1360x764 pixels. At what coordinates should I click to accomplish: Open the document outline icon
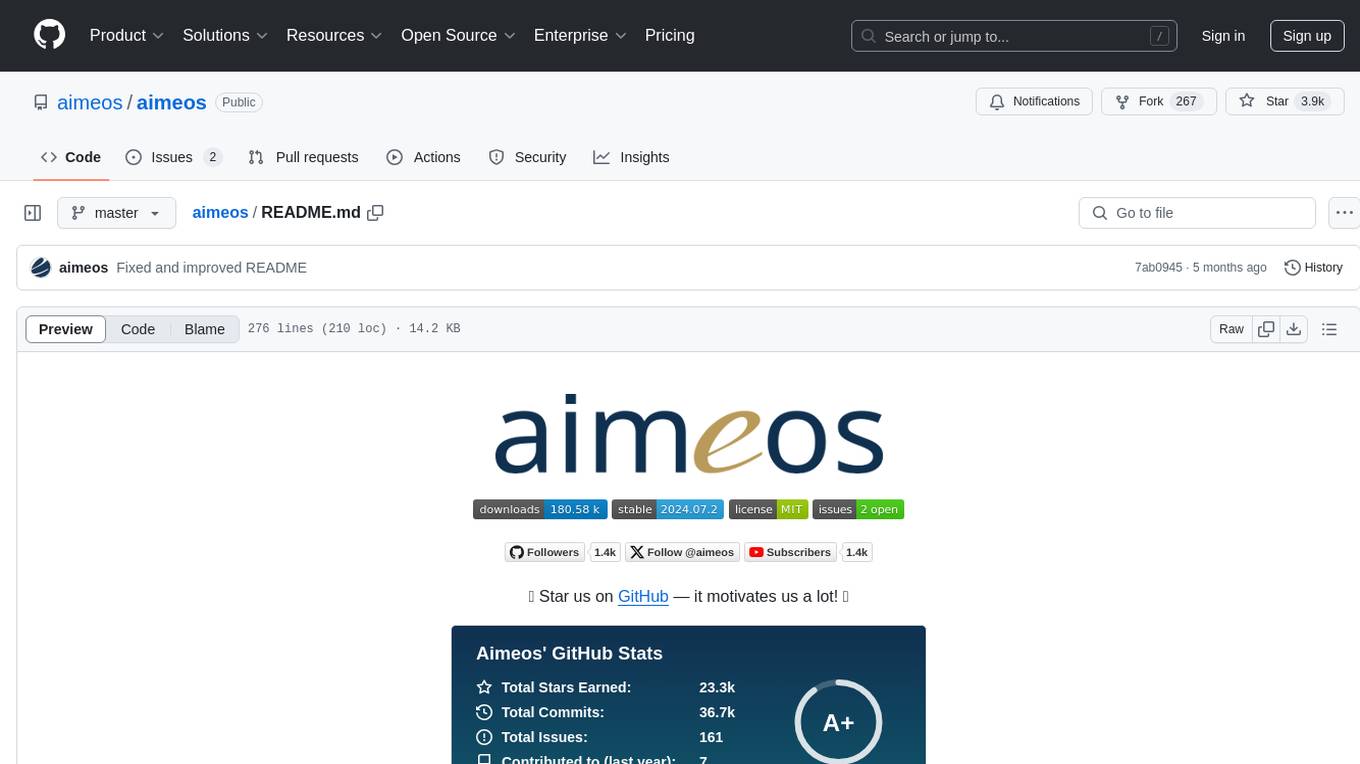tap(1329, 329)
